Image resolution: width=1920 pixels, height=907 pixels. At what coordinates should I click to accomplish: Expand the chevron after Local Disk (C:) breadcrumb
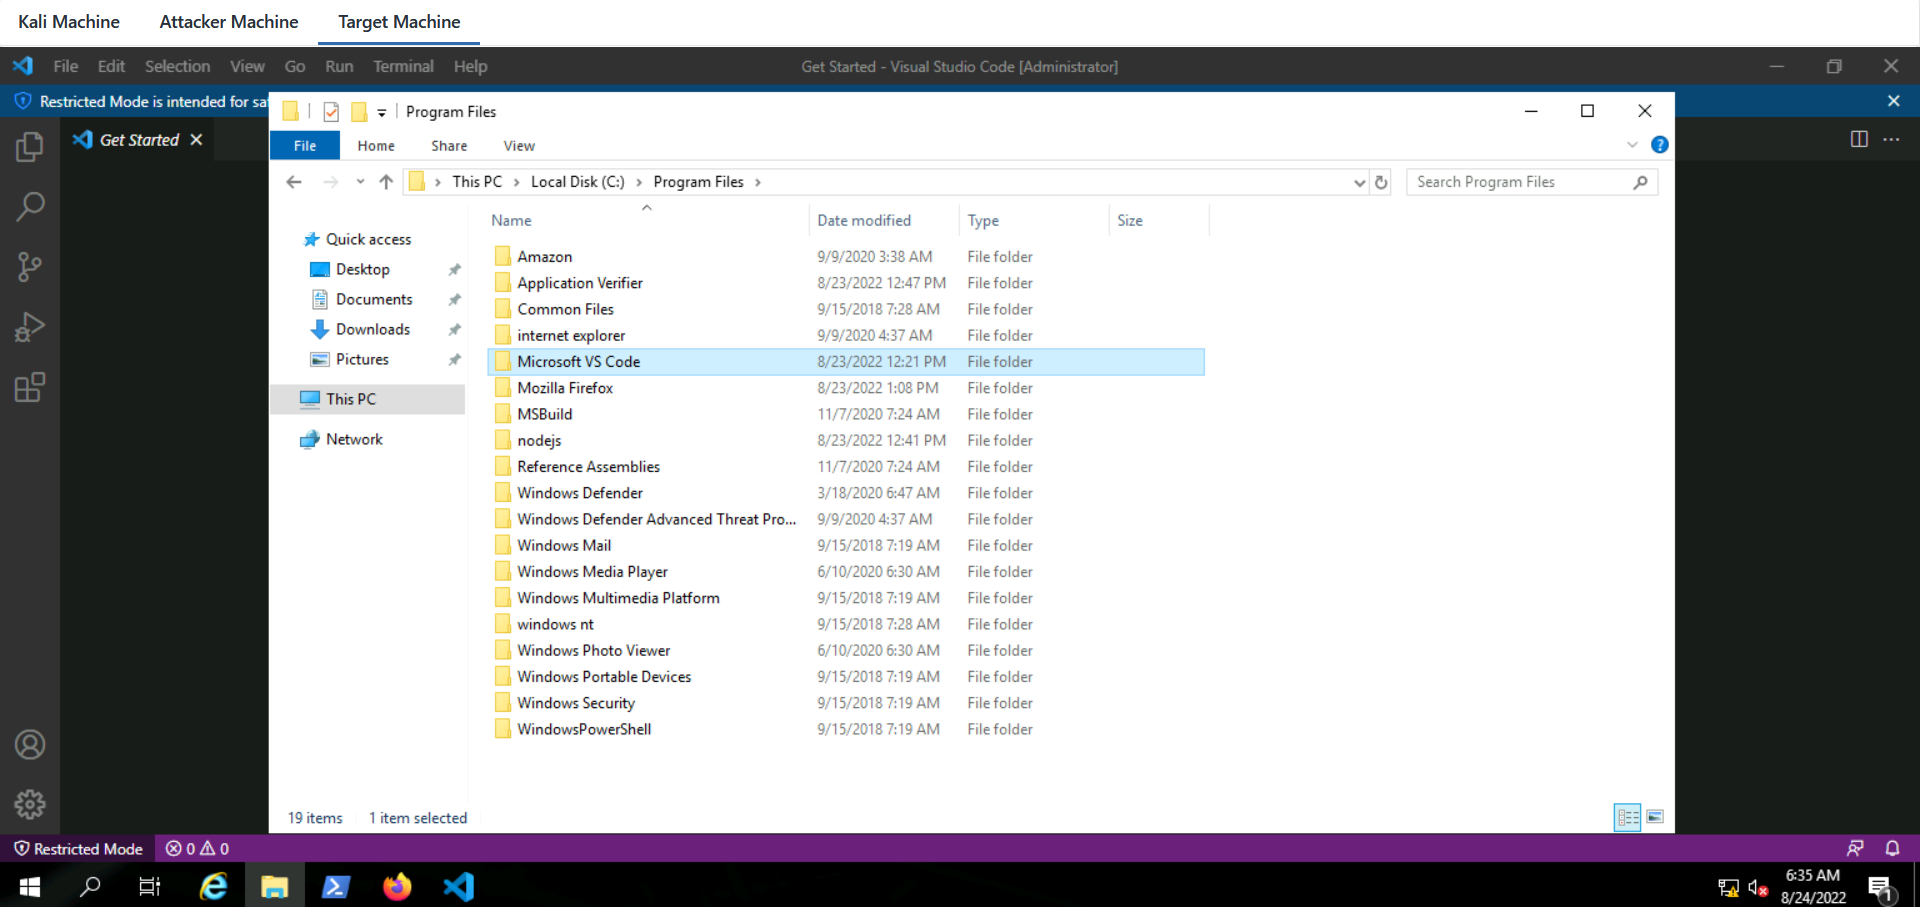click(638, 182)
